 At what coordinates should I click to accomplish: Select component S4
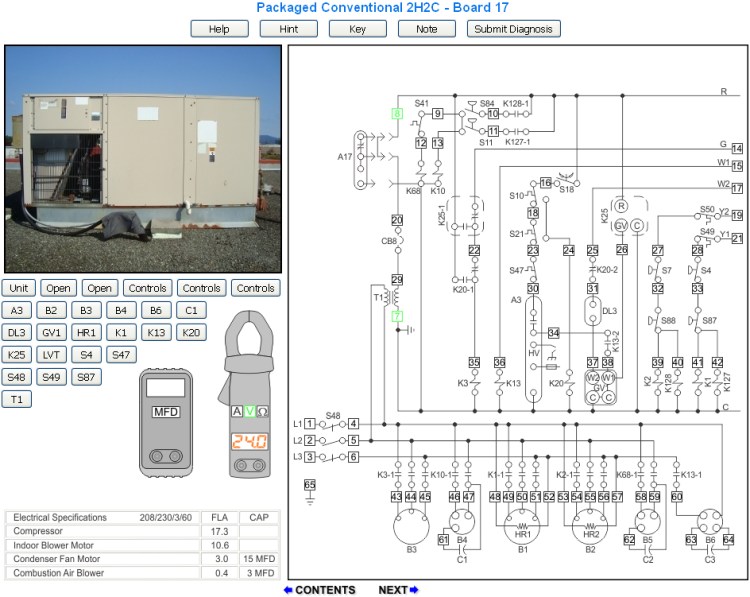pyautogui.click(x=86, y=355)
